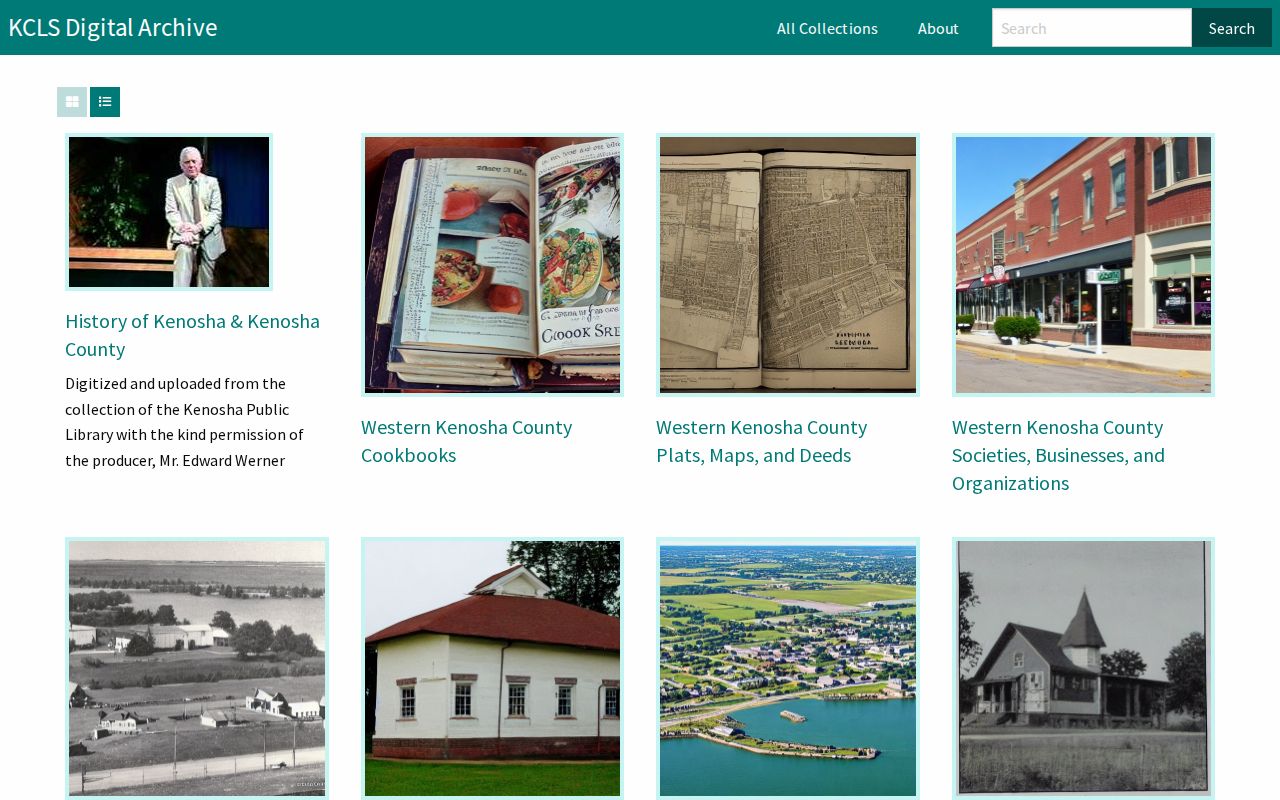
Task: Click the Search button
Action: click(1232, 28)
